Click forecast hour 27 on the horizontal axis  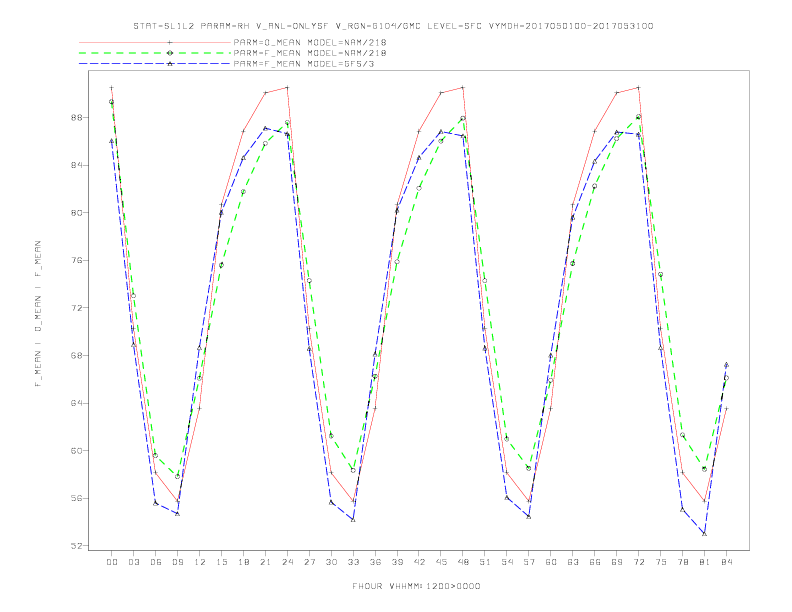point(309,562)
